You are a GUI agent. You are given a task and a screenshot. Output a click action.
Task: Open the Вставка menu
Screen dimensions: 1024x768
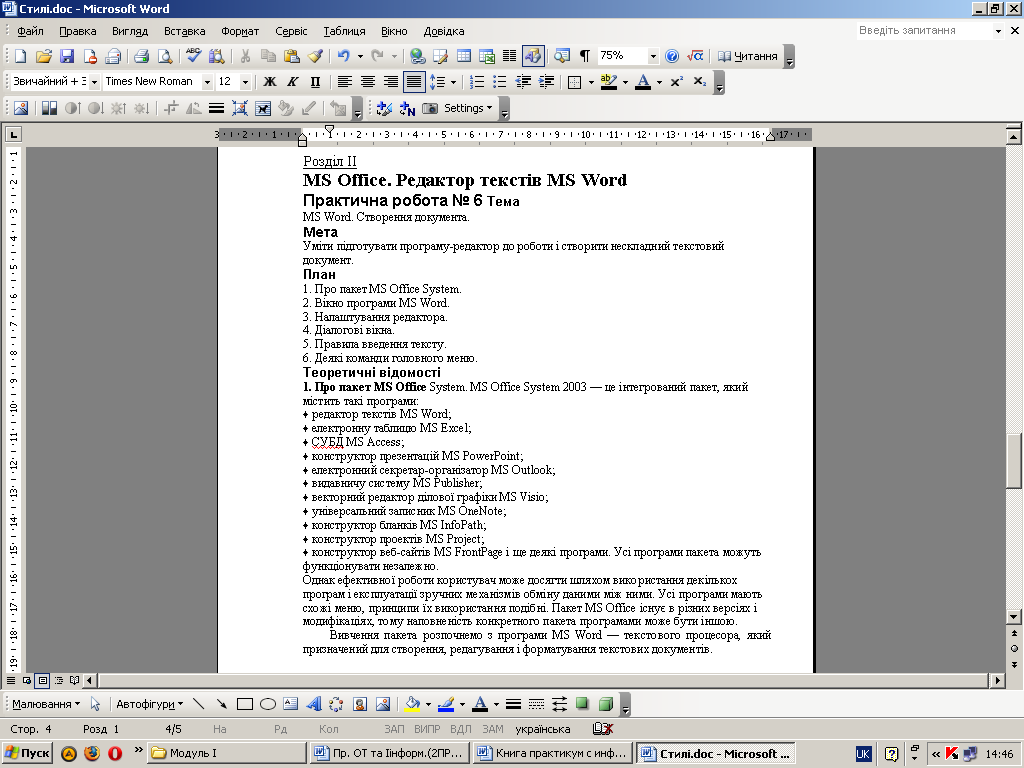point(184,31)
